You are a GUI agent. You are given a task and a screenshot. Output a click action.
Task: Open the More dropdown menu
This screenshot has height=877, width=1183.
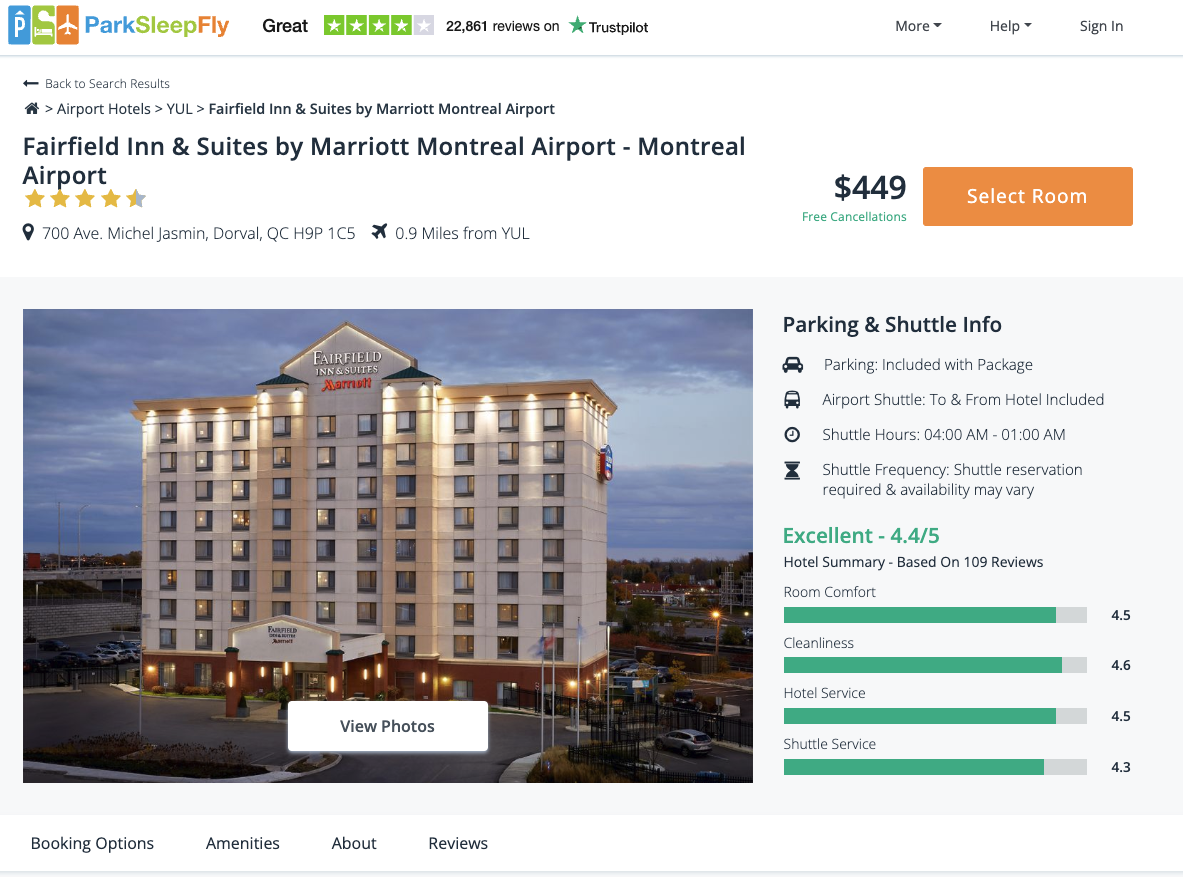(x=918, y=27)
